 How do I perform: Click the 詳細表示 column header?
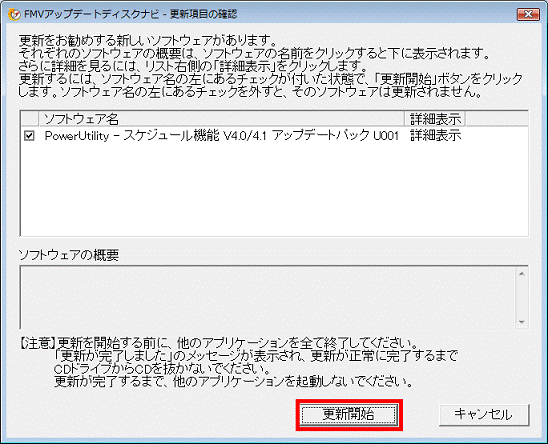point(435,119)
